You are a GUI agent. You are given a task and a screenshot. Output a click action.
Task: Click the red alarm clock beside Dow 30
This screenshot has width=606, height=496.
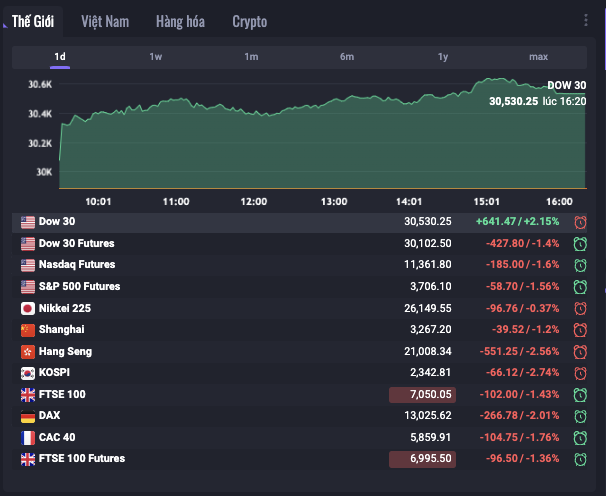click(580, 221)
